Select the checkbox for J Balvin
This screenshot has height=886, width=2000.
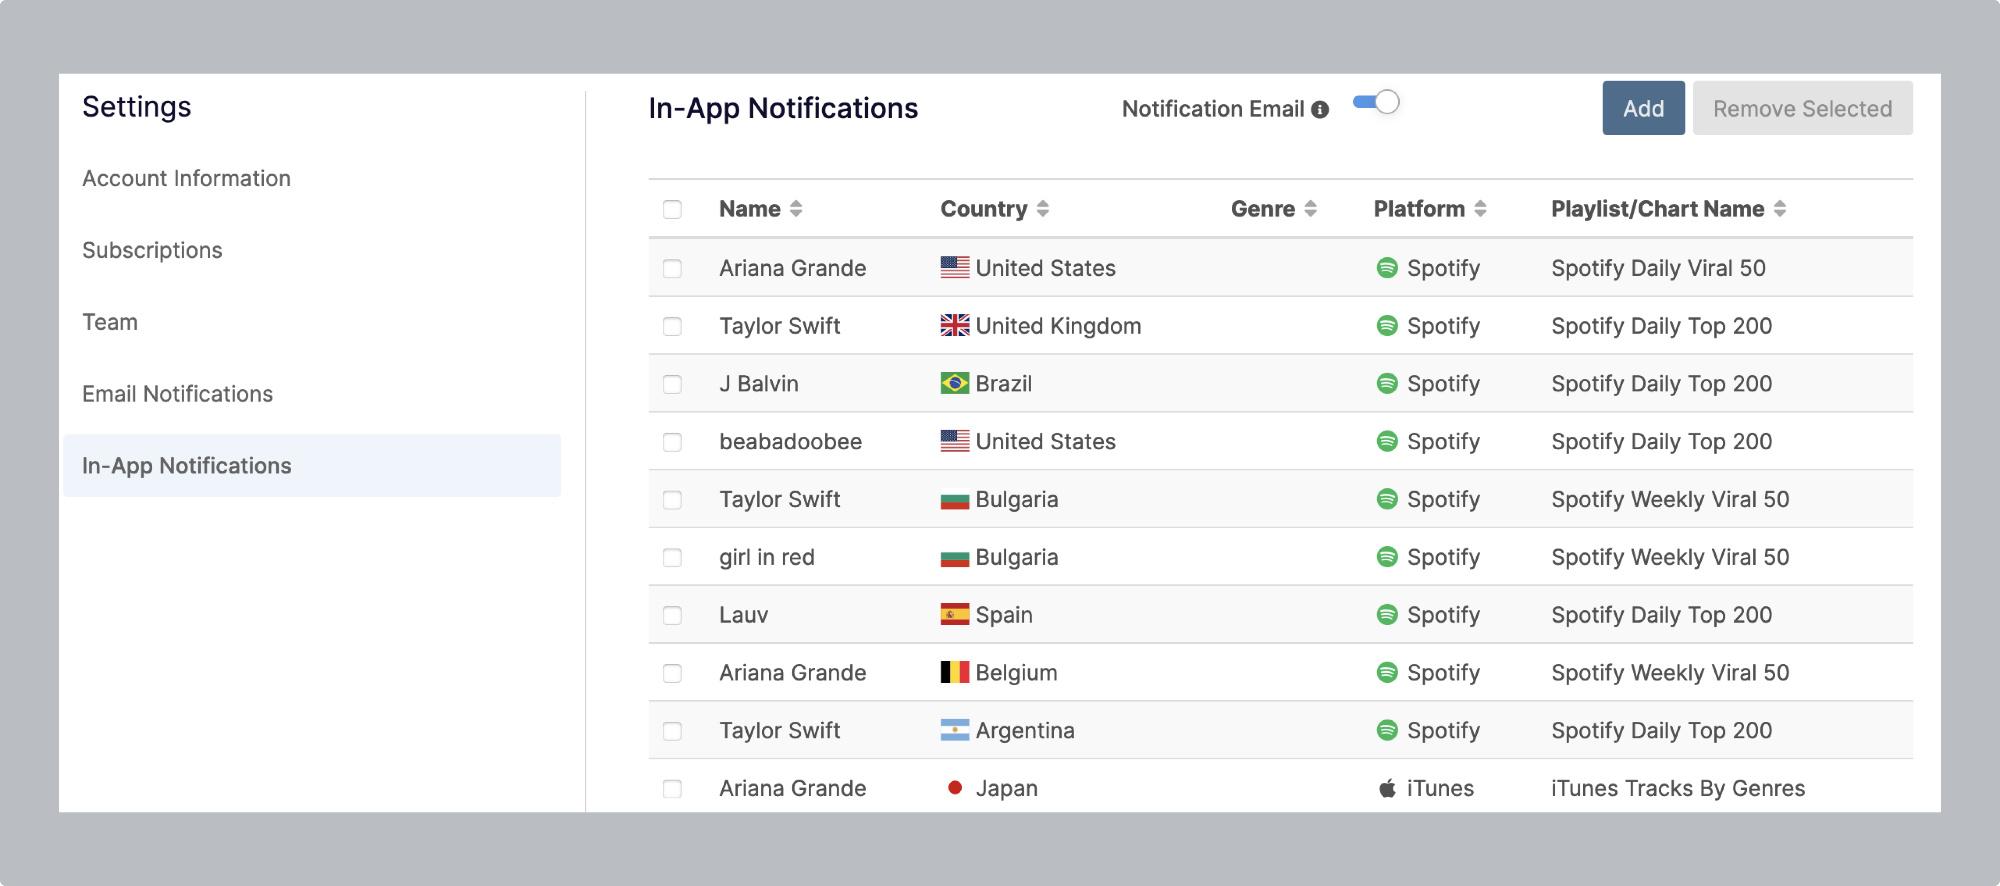pos(672,384)
